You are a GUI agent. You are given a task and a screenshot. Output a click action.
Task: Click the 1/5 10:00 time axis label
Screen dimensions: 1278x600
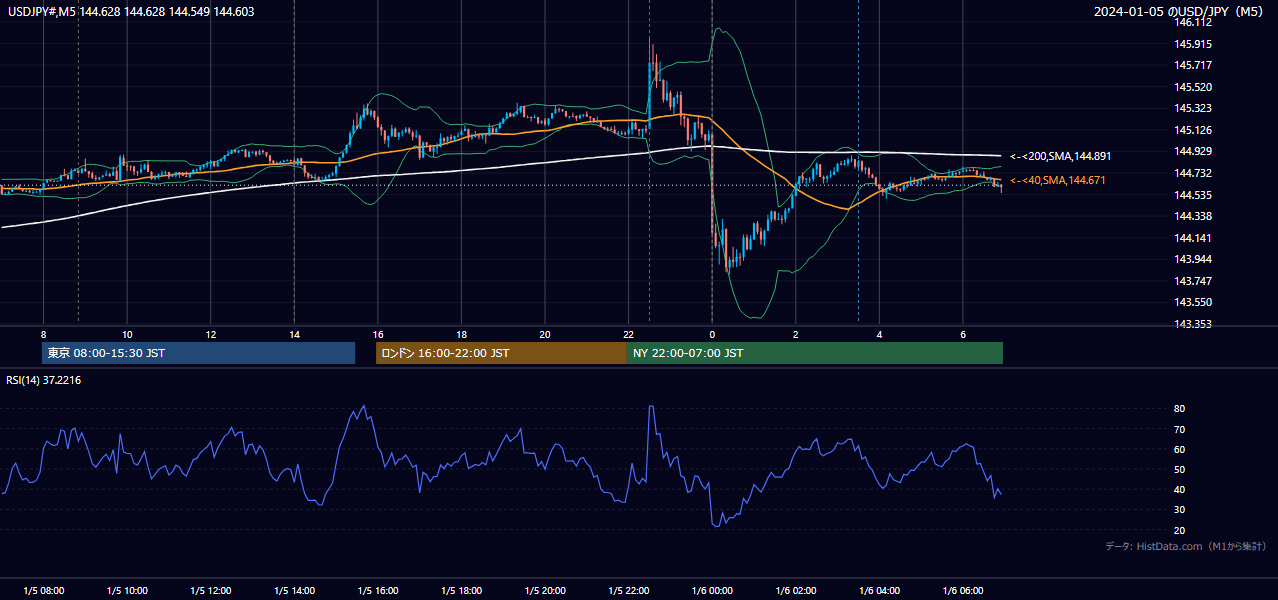pos(127,591)
